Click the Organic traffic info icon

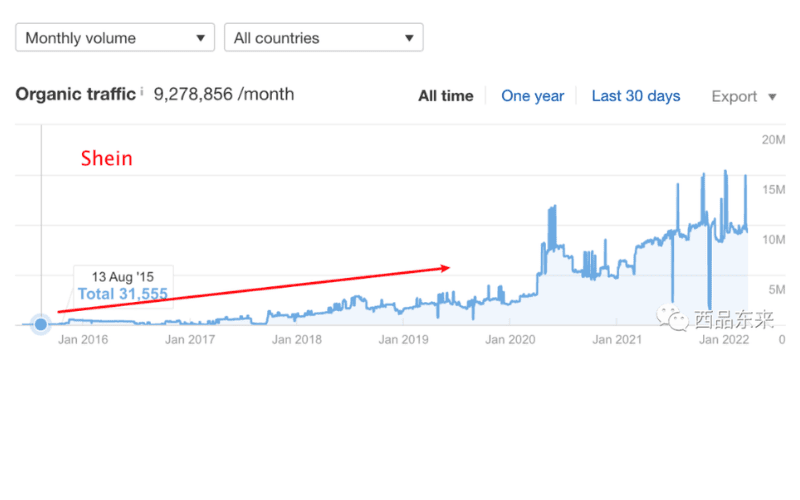(x=142, y=91)
